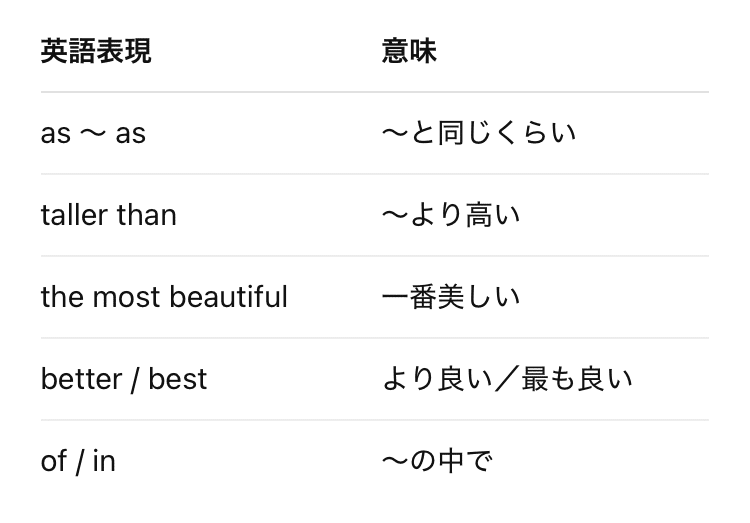Select the "the most beautiful" cell
Image resolution: width=750 pixels, height=523 pixels.
click(x=164, y=297)
